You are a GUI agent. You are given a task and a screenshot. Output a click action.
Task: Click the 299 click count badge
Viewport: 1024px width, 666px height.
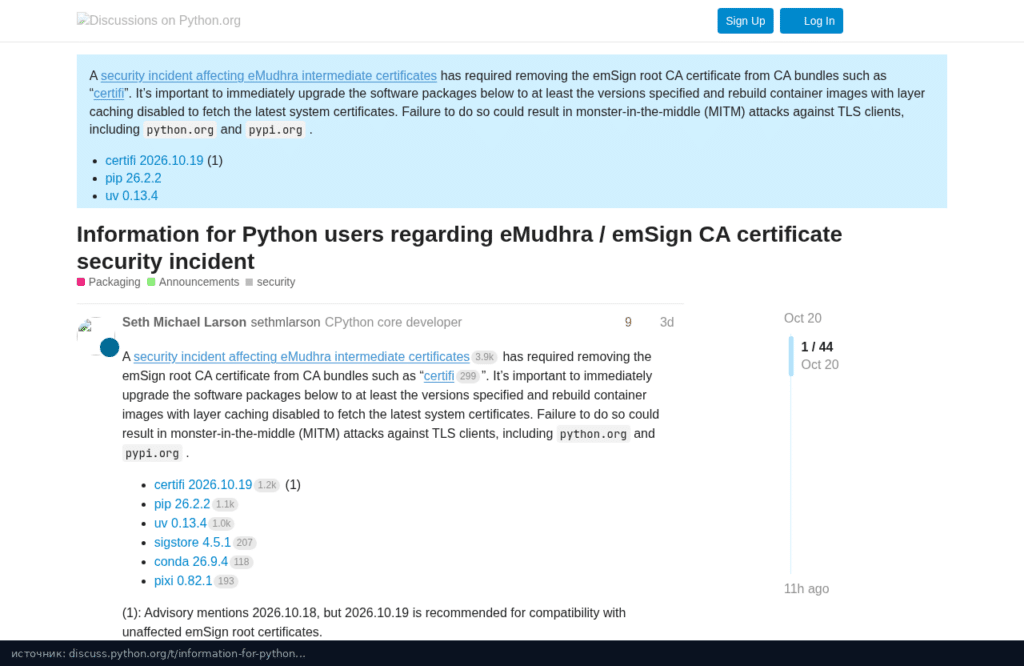468,376
